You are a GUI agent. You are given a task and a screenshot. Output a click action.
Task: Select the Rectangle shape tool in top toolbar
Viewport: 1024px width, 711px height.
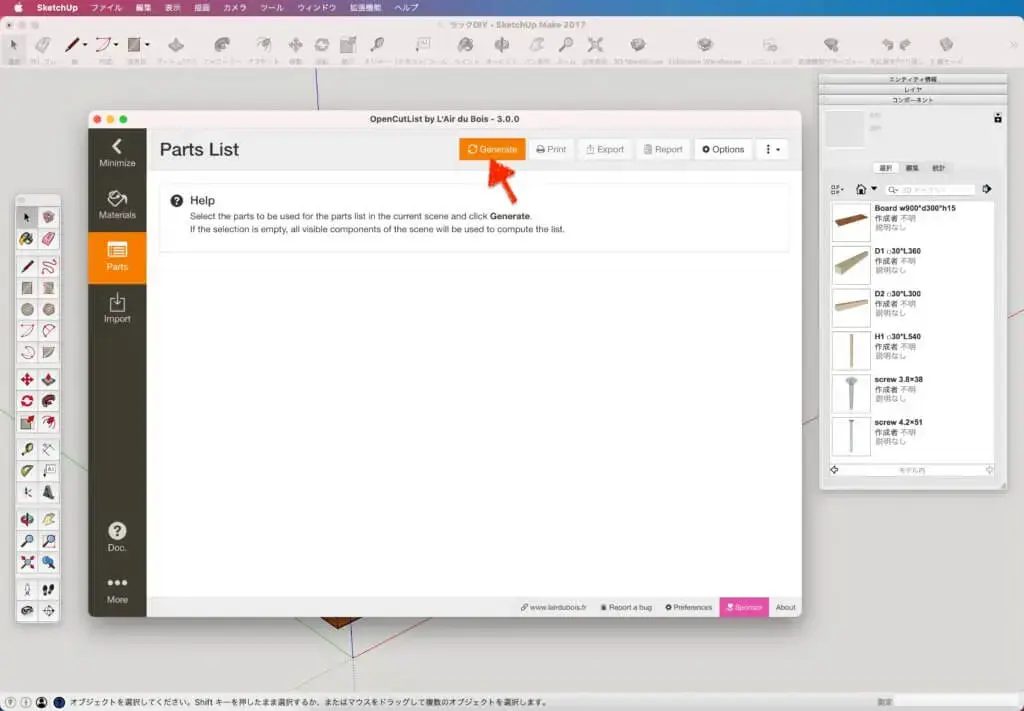pyautogui.click(x=134, y=45)
